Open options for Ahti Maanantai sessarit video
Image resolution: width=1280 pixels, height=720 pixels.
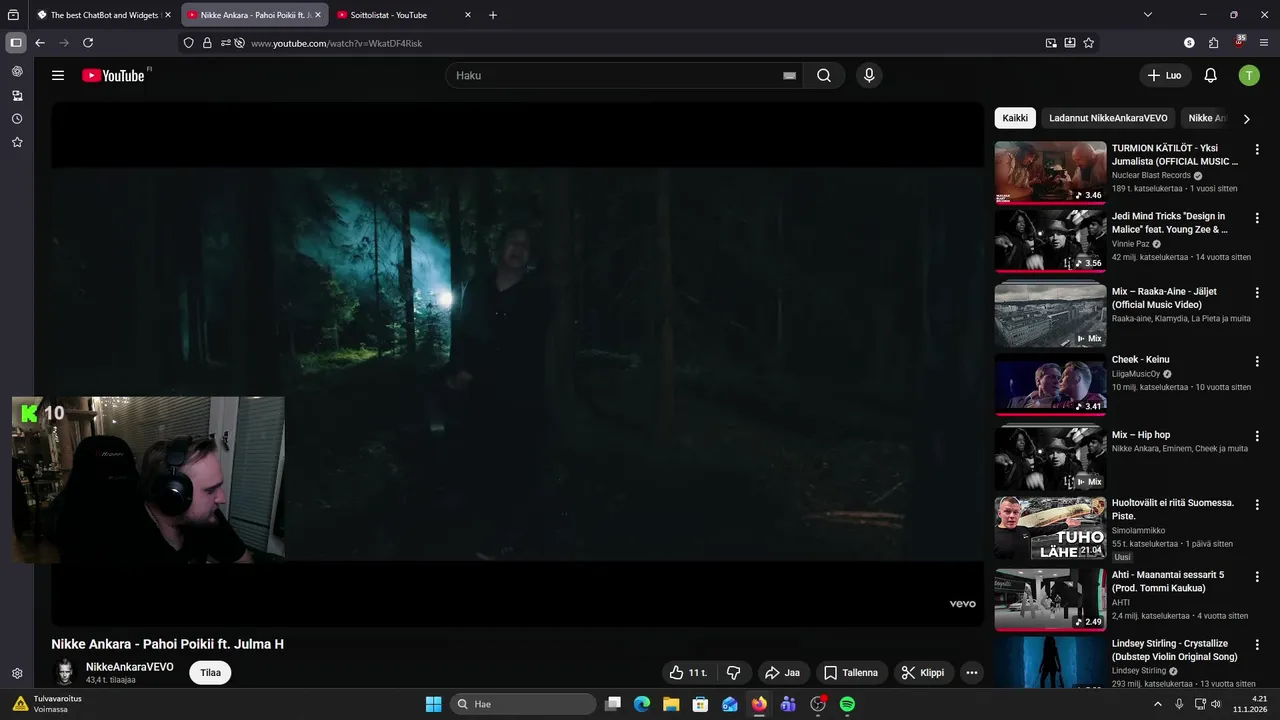click(x=1257, y=577)
